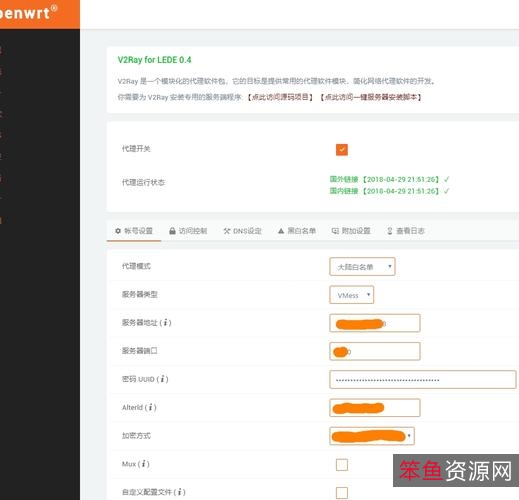Focus the 服务器地址 input field
Screen dimensions: 519x500
(x=375, y=323)
